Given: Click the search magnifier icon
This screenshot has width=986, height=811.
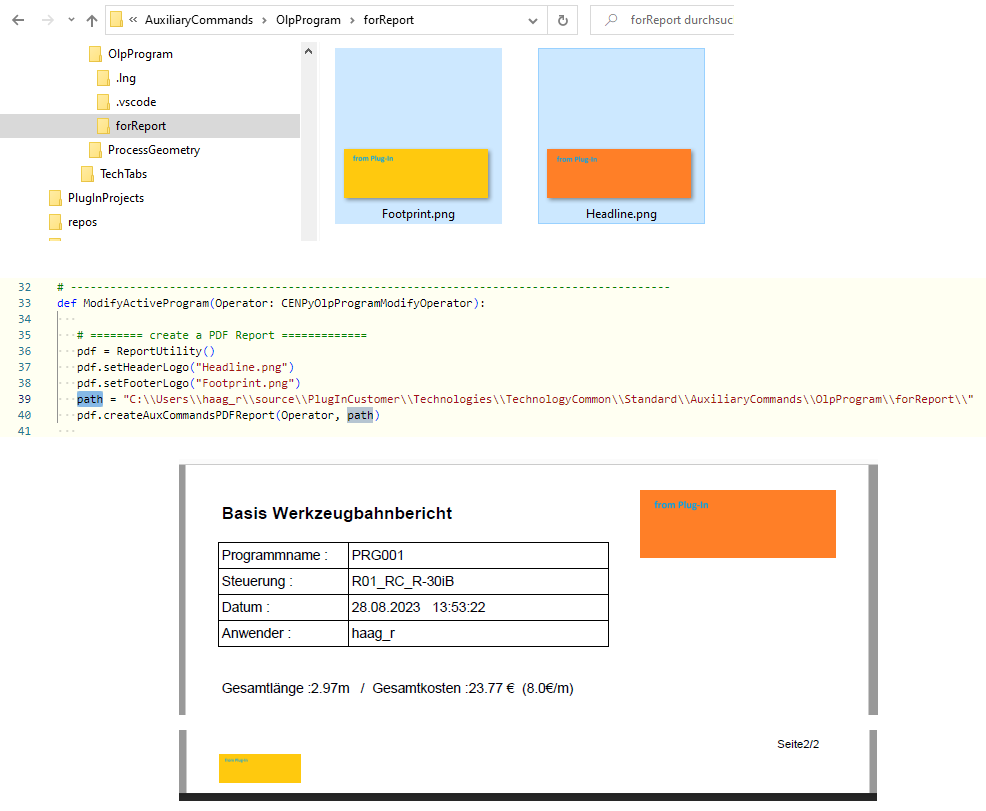Looking at the screenshot, I should point(610,20).
